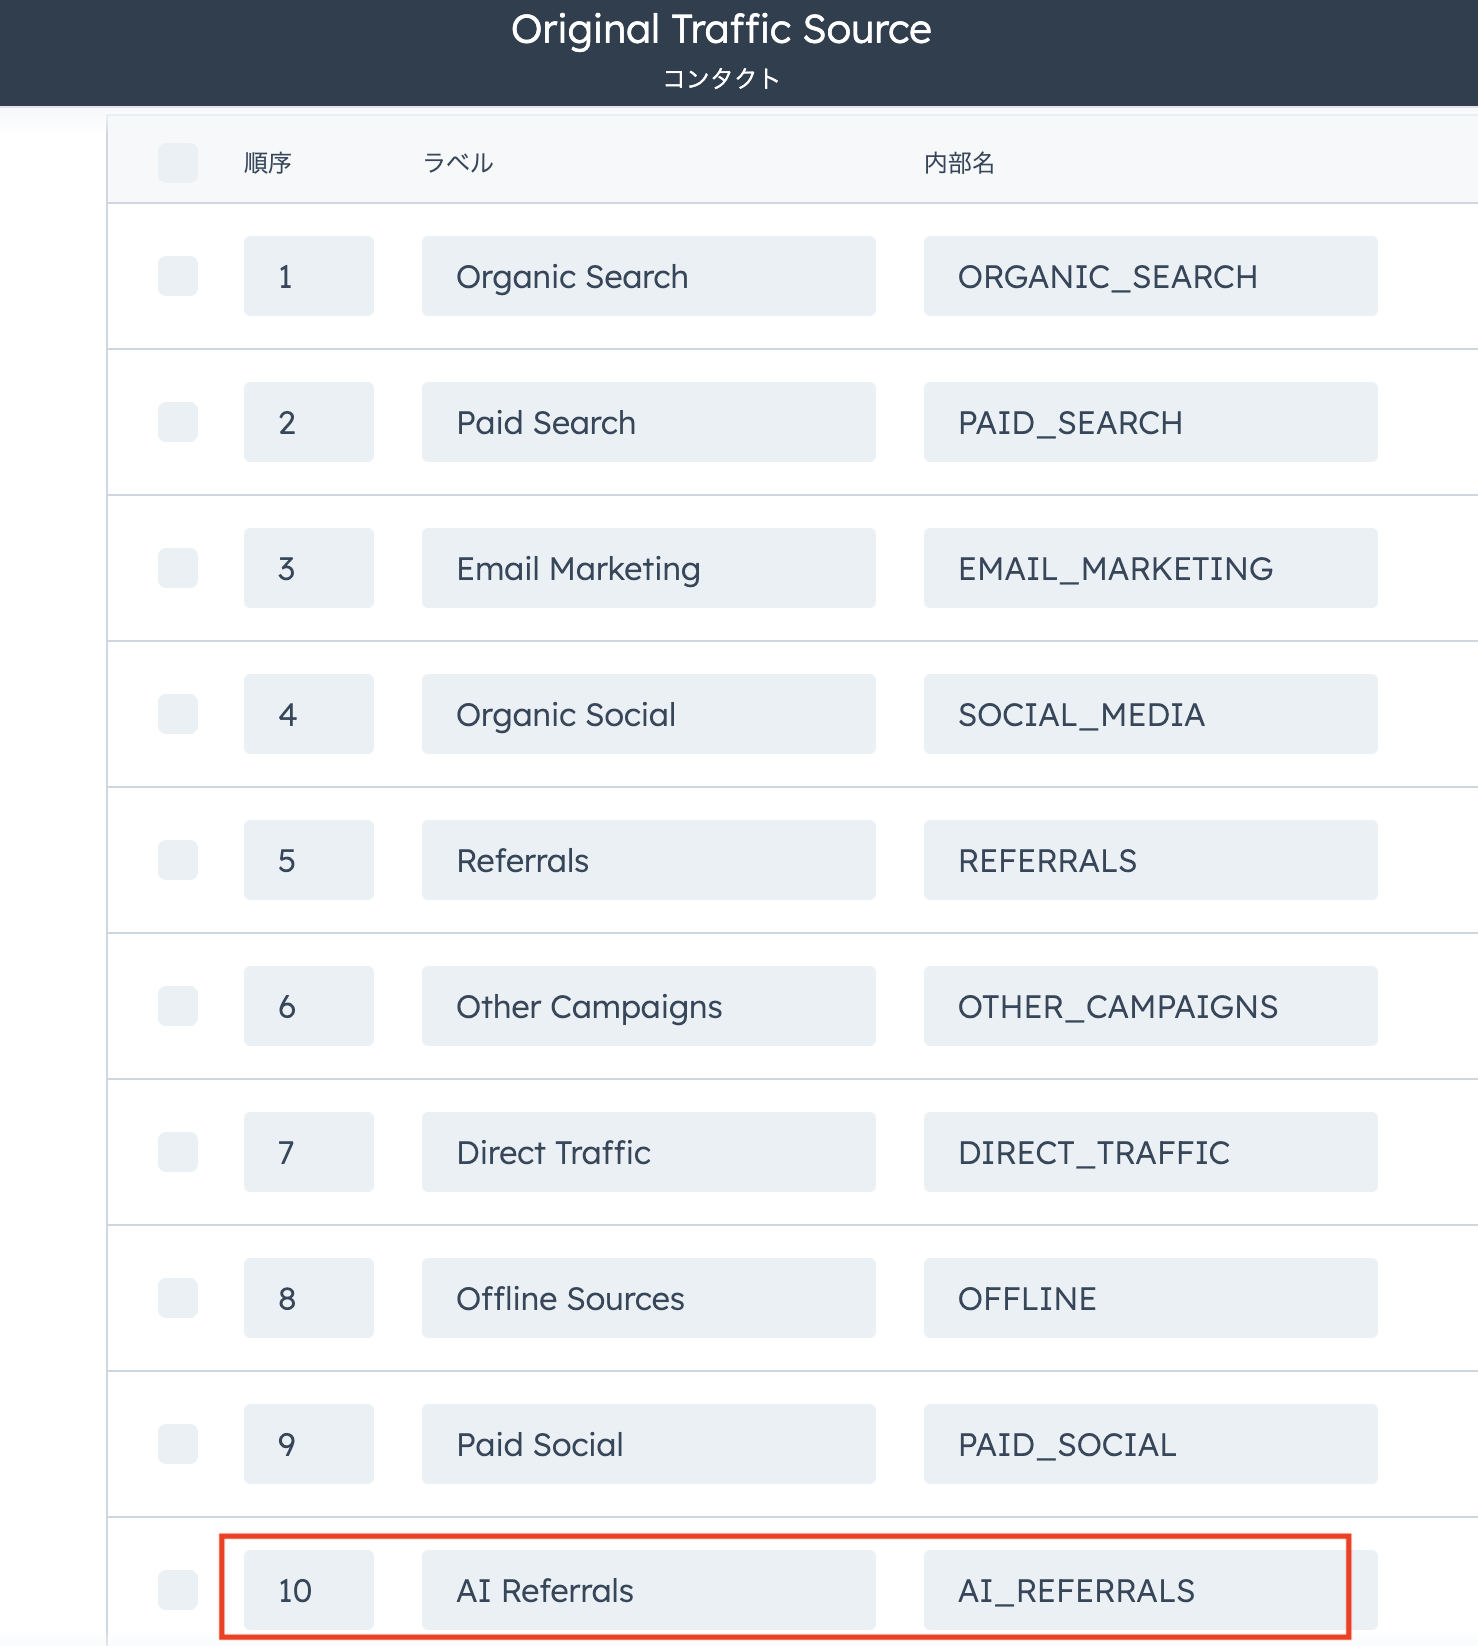Tick the checkbox for the AI Referrals row

[178, 1590]
